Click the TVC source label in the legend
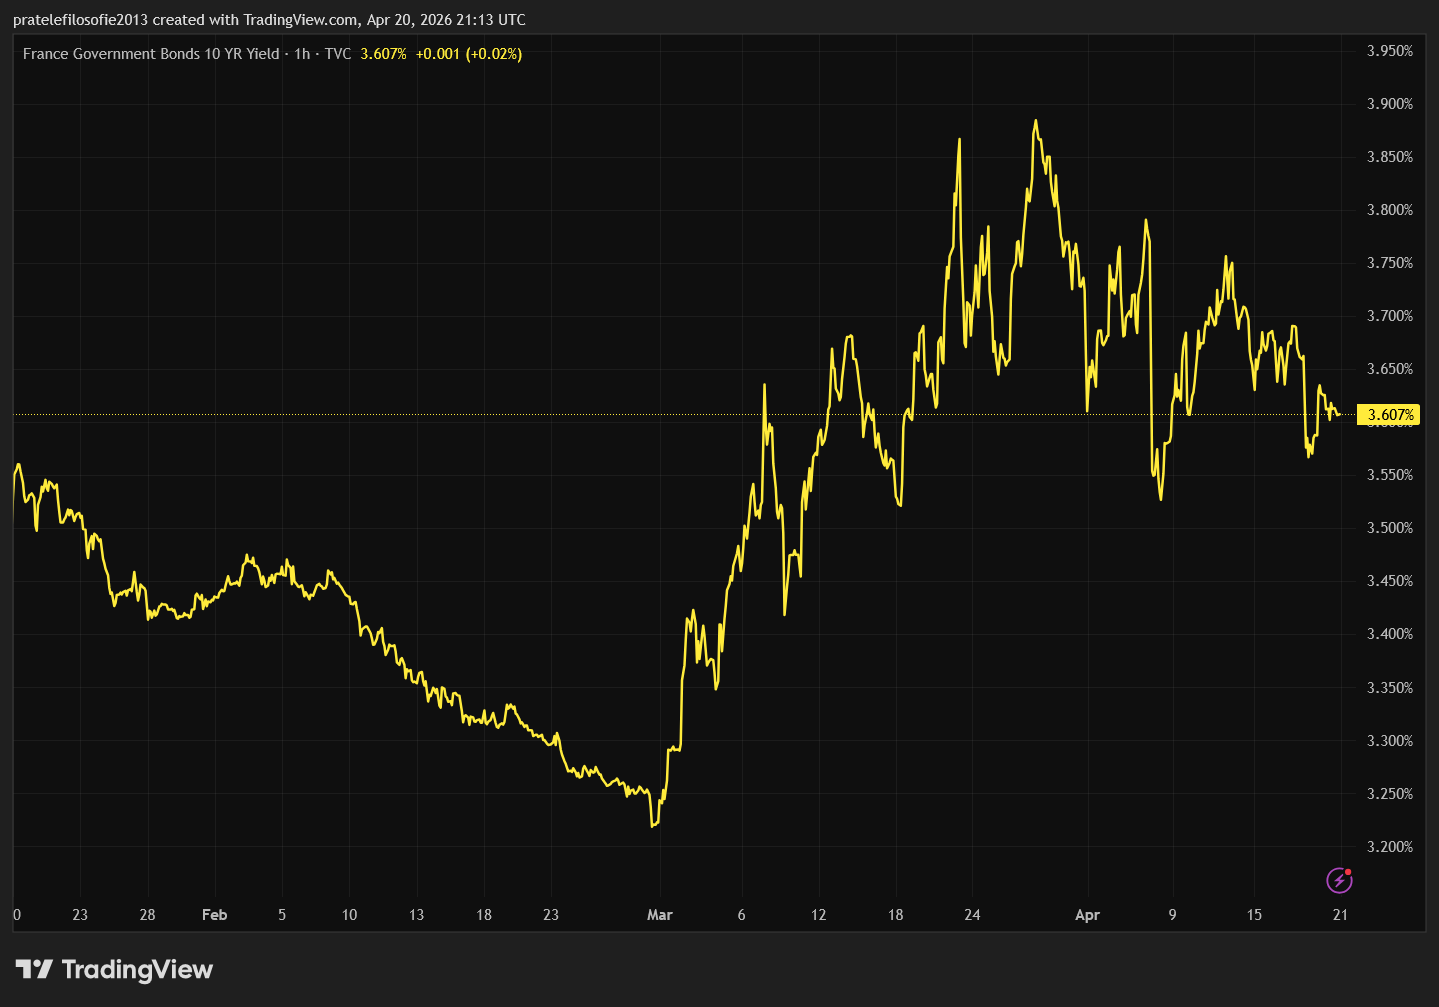 click(x=338, y=54)
